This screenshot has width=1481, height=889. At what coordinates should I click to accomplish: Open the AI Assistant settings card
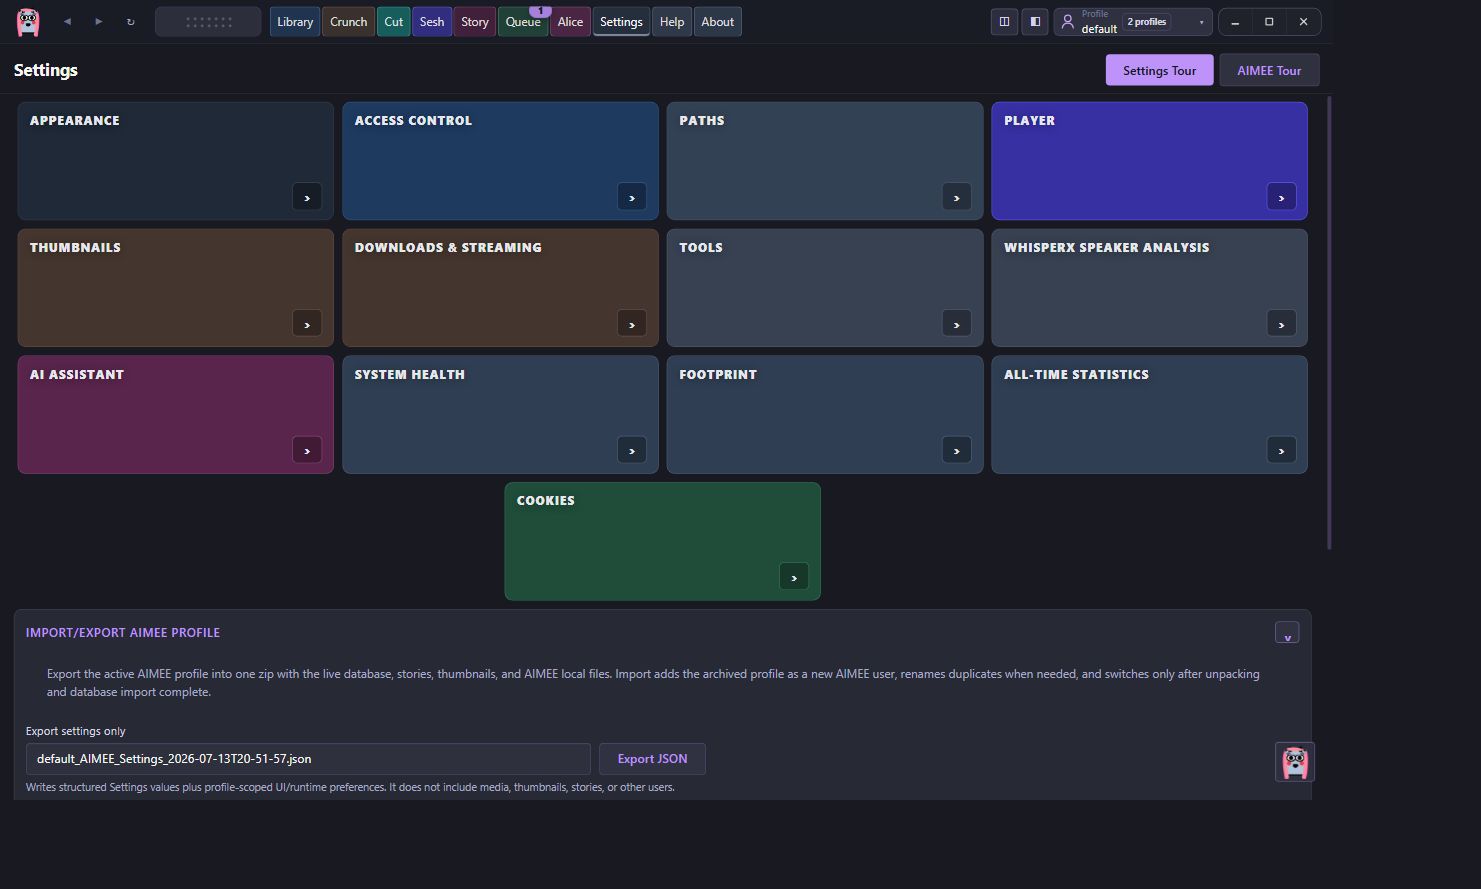[x=176, y=414]
